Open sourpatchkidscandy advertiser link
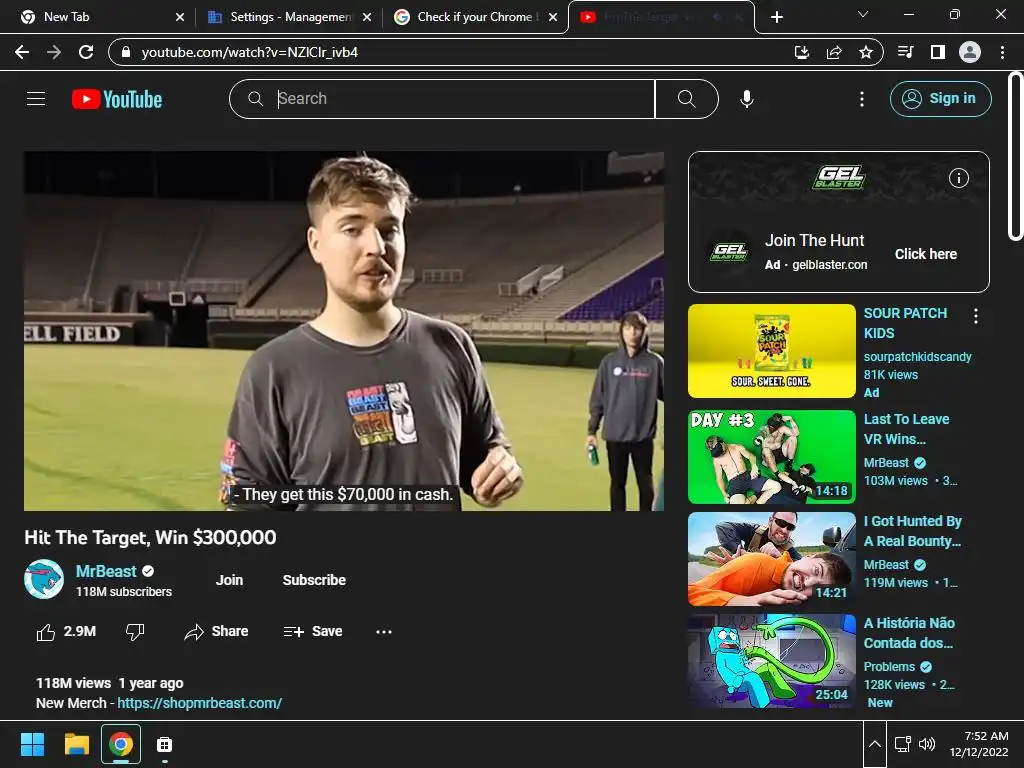This screenshot has height=768, width=1024. tap(918, 357)
